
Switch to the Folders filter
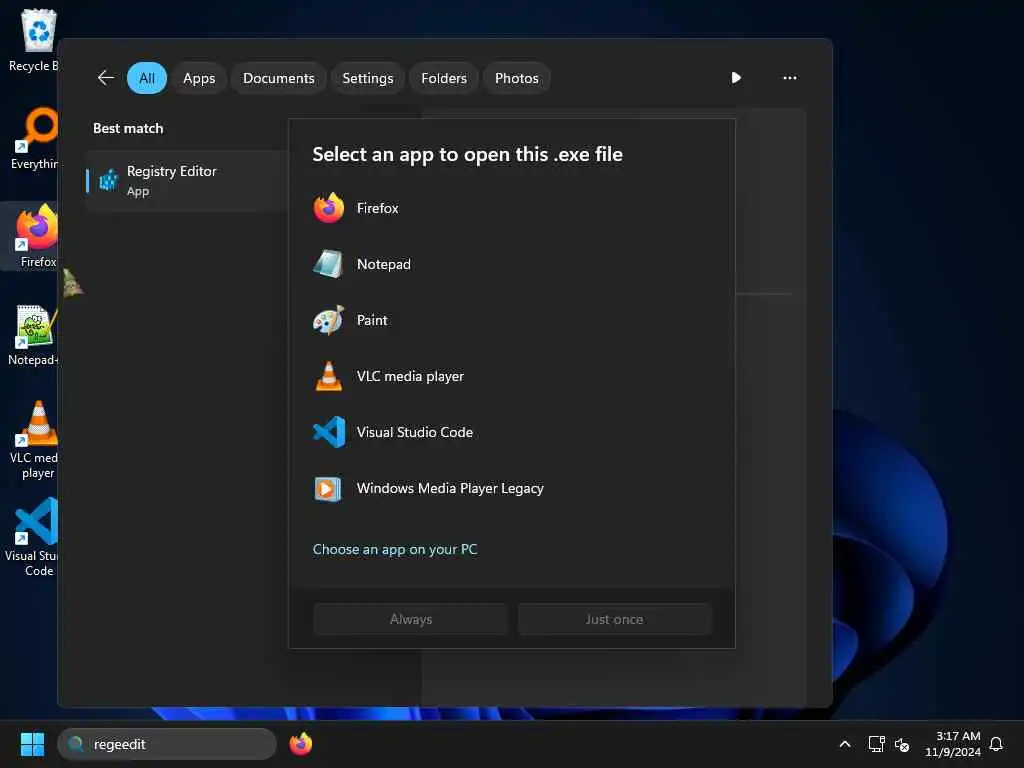444,78
